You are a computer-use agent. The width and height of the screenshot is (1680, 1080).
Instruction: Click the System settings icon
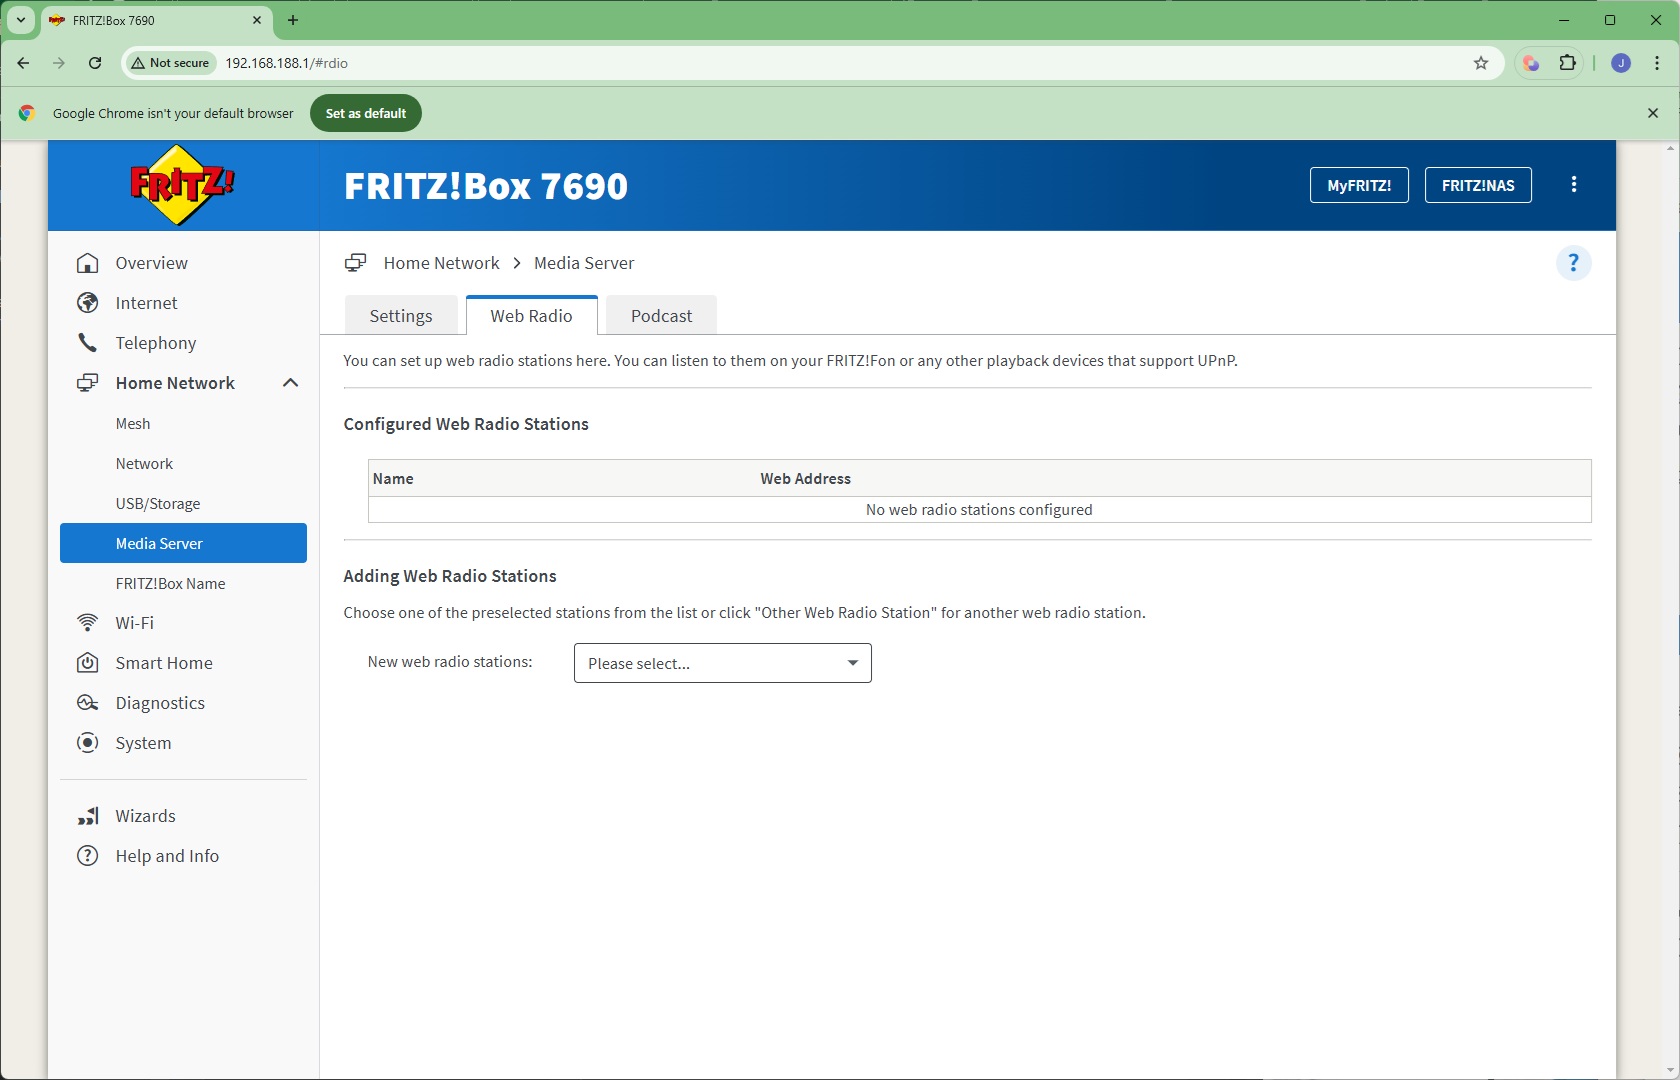tap(88, 743)
